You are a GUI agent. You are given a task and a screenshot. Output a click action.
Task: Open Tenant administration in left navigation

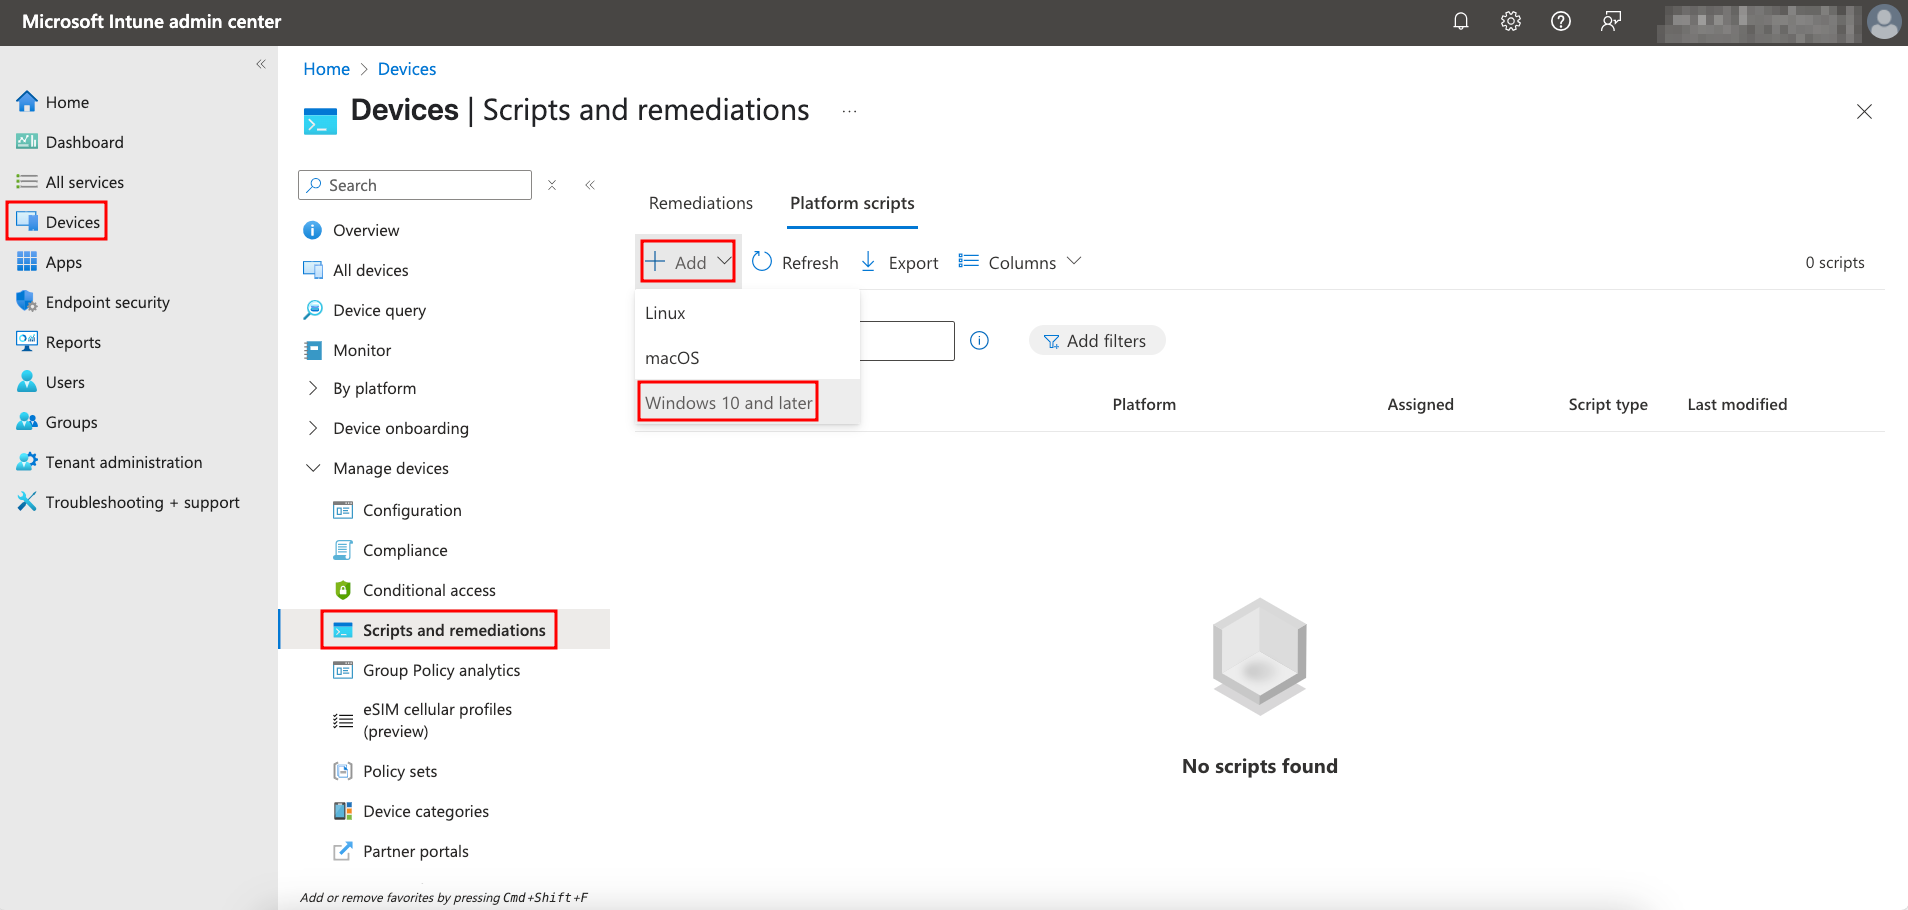pyautogui.click(x=109, y=462)
